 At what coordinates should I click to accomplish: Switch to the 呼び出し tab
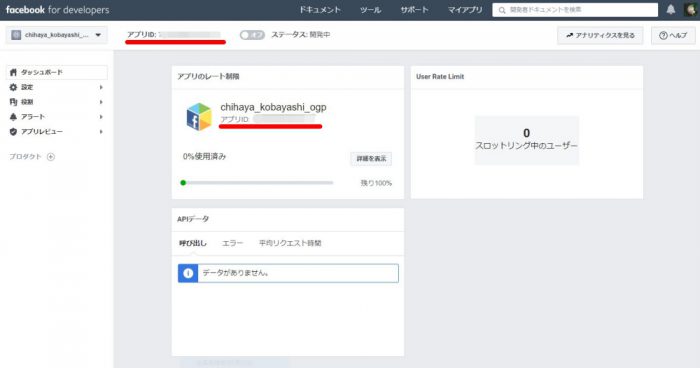point(193,243)
